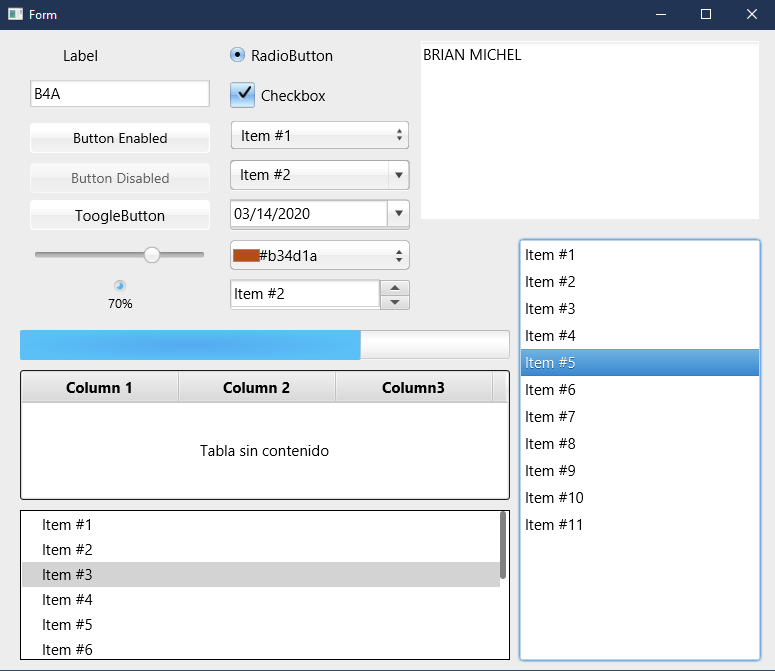Select Item #8 in right list
The height and width of the screenshot is (671, 775).
pos(640,444)
